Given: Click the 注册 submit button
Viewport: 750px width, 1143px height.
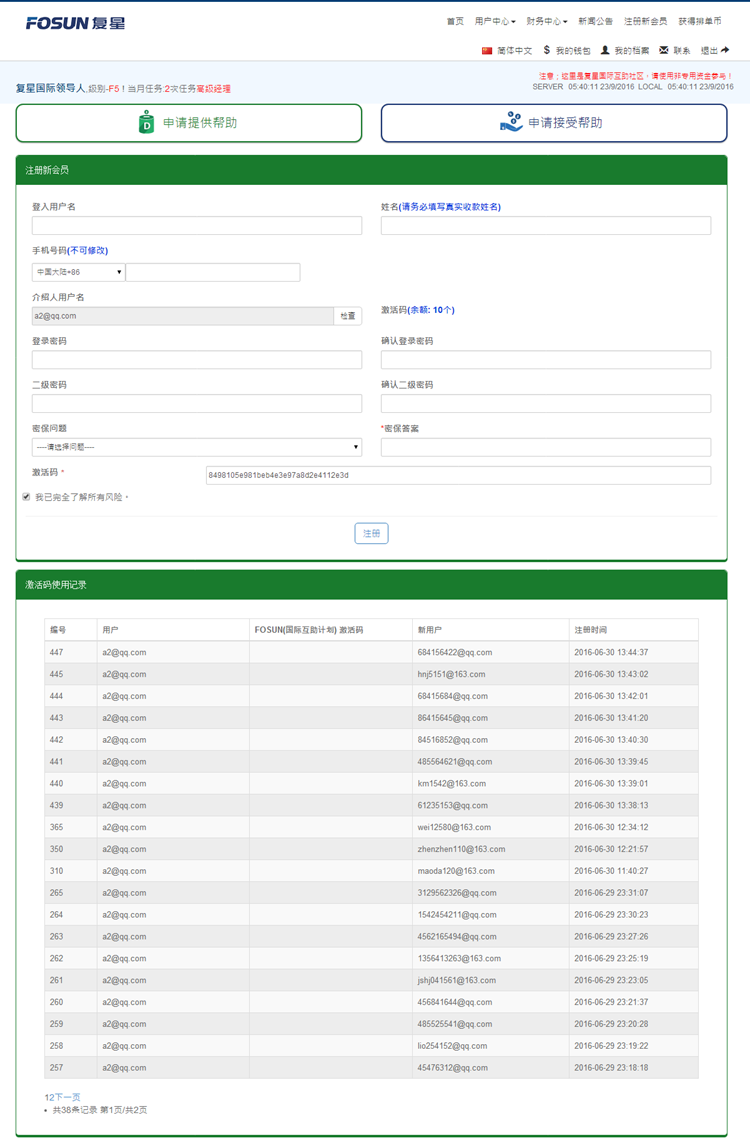Looking at the screenshot, I should pos(371,533).
